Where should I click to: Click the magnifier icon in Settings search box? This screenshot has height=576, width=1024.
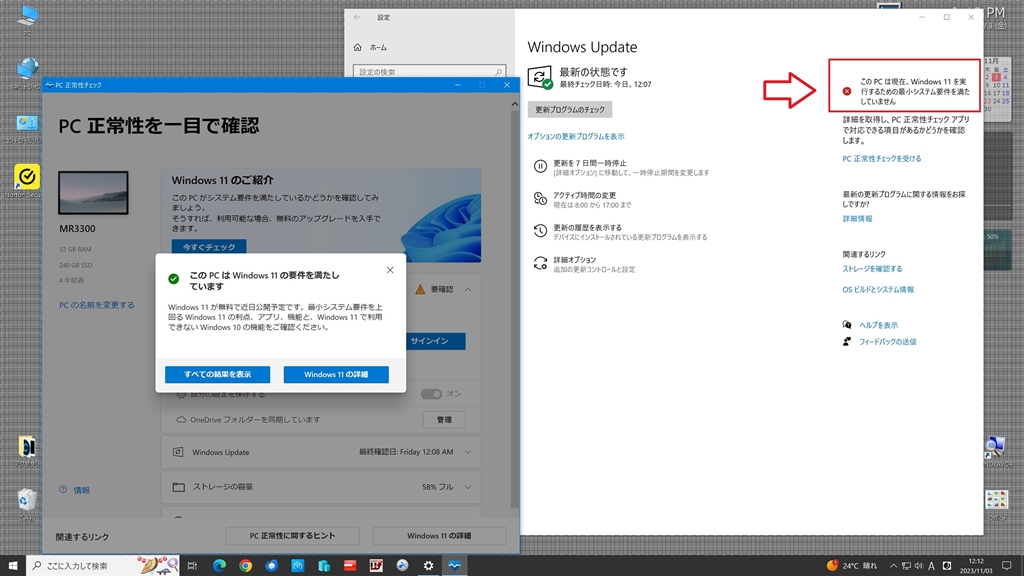point(498,72)
